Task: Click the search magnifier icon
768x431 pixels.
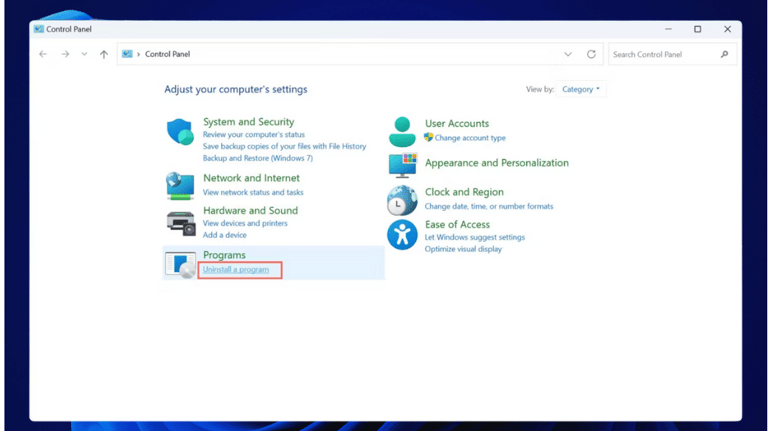Action: pyautogui.click(x=724, y=54)
